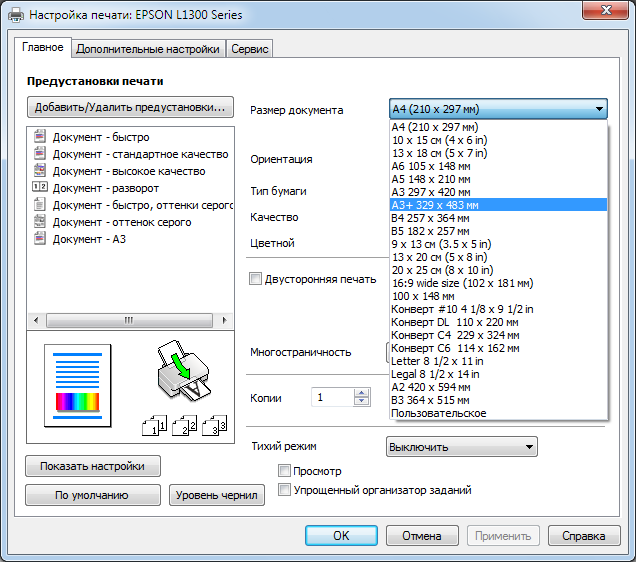This screenshot has height=562, width=636.
Task: Select Конверт C4 229 x 324 мм
Action: [x=498, y=335]
